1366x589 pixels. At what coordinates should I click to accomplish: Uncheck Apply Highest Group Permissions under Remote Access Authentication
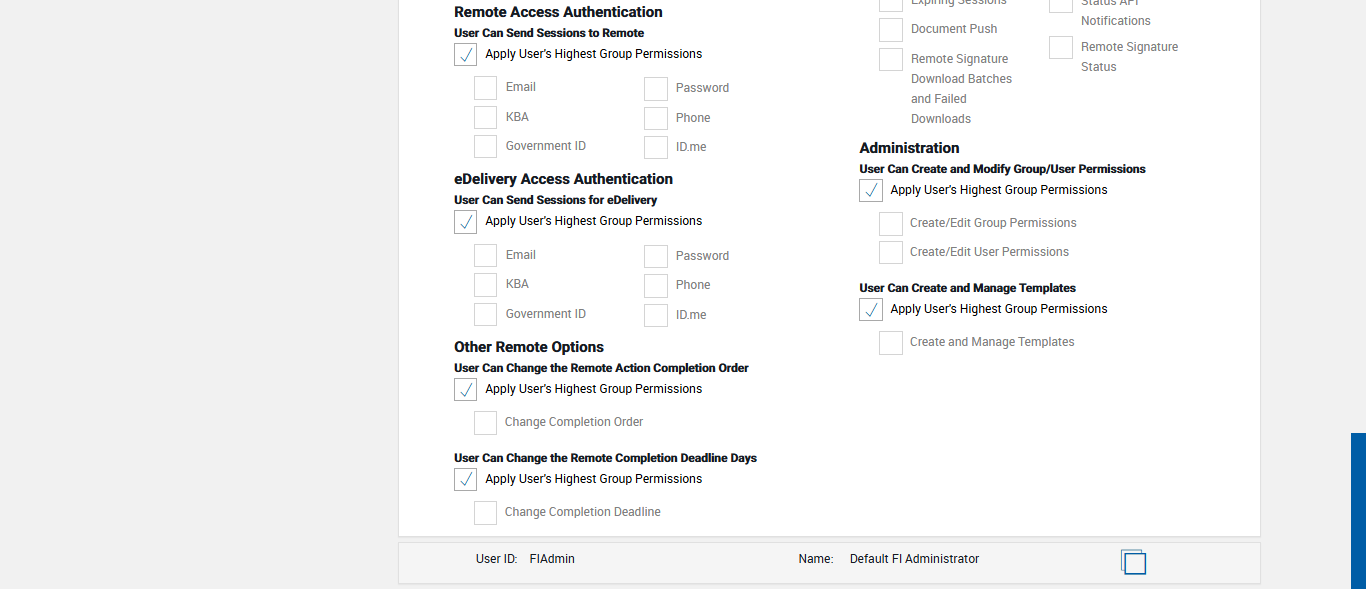coord(466,55)
